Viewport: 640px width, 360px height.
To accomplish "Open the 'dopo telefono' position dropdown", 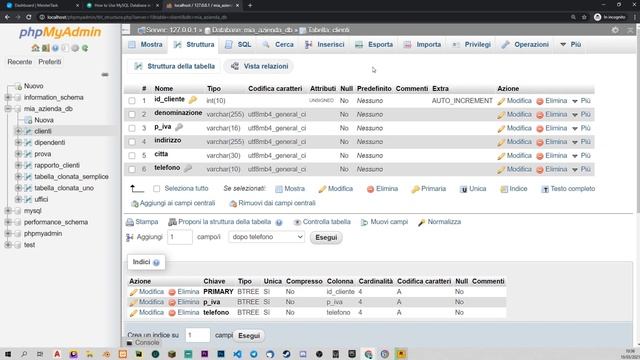I will [267, 237].
